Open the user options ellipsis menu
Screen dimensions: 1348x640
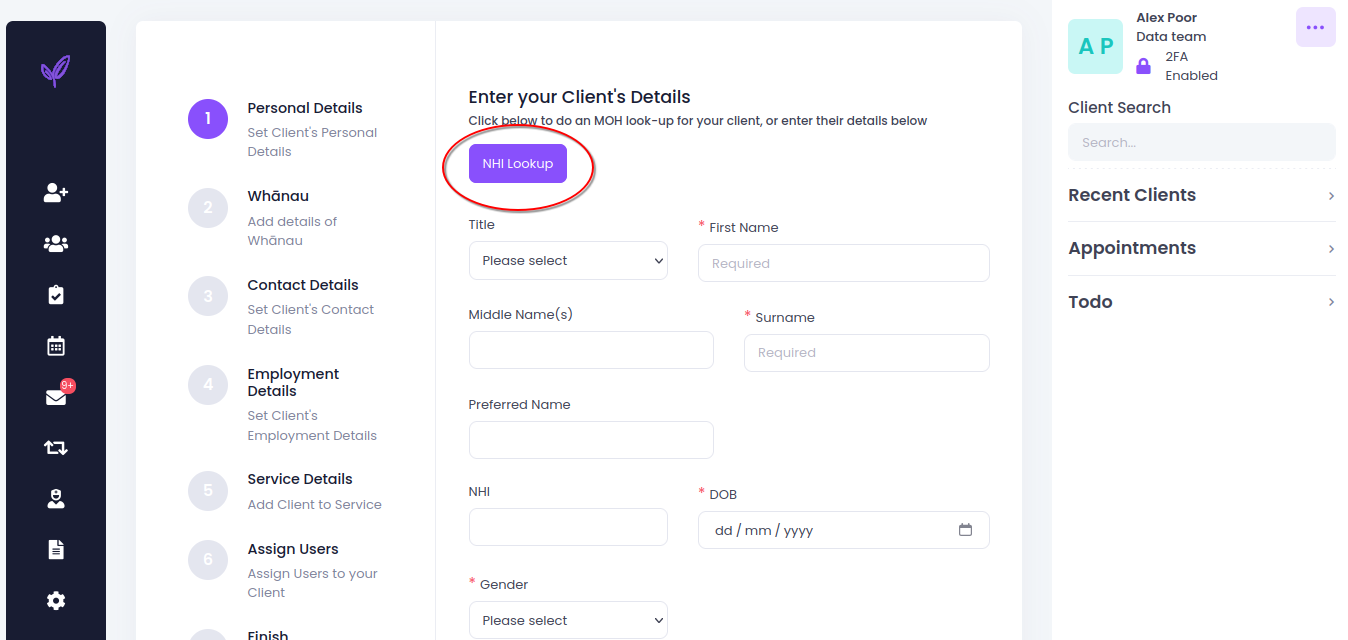point(1315,27)
